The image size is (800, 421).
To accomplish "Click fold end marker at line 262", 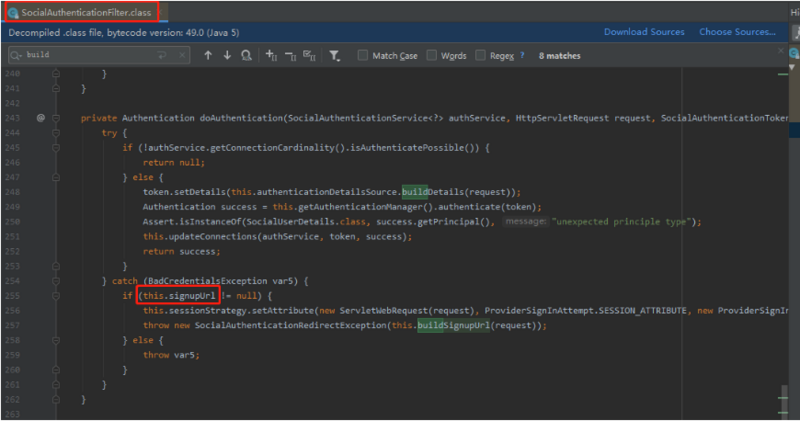I will tap(56, 399).
